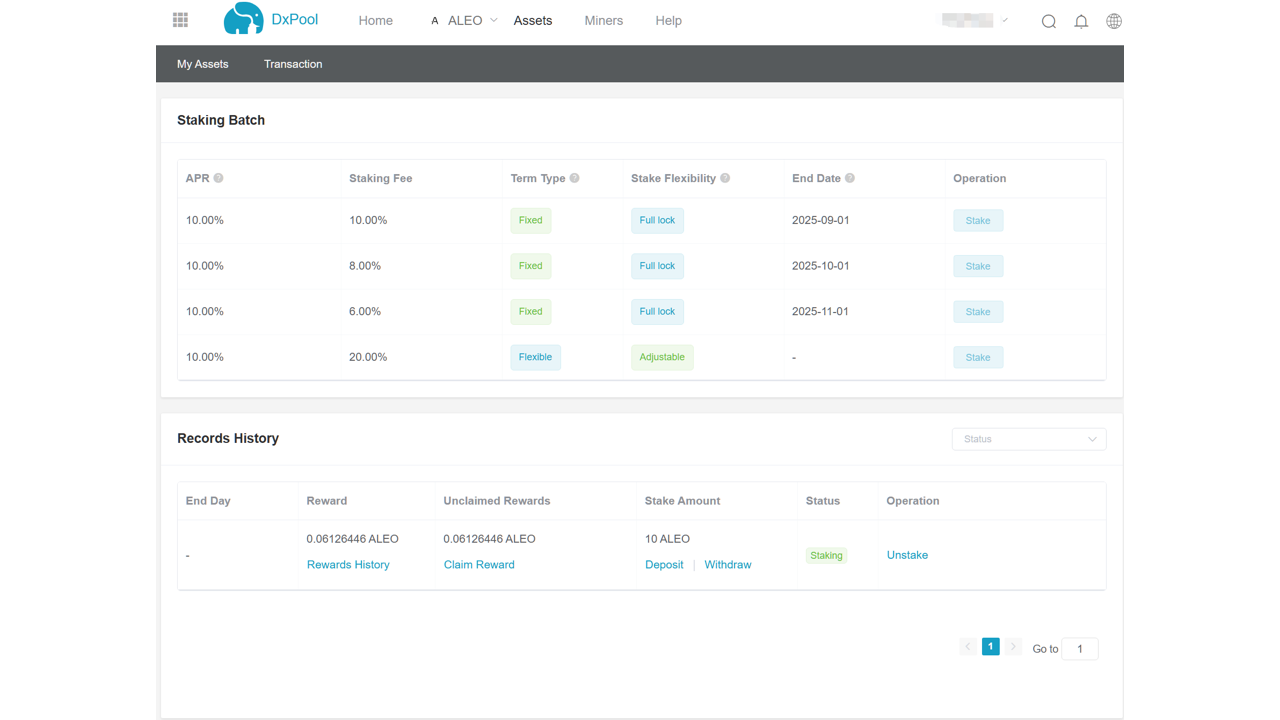Click the DxPool elephant logo

click(x=243, y=19)
